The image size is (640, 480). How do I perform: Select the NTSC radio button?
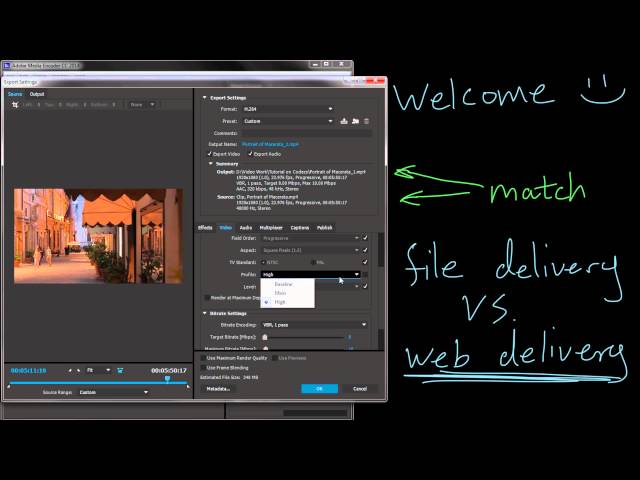[x=263, y=262]
